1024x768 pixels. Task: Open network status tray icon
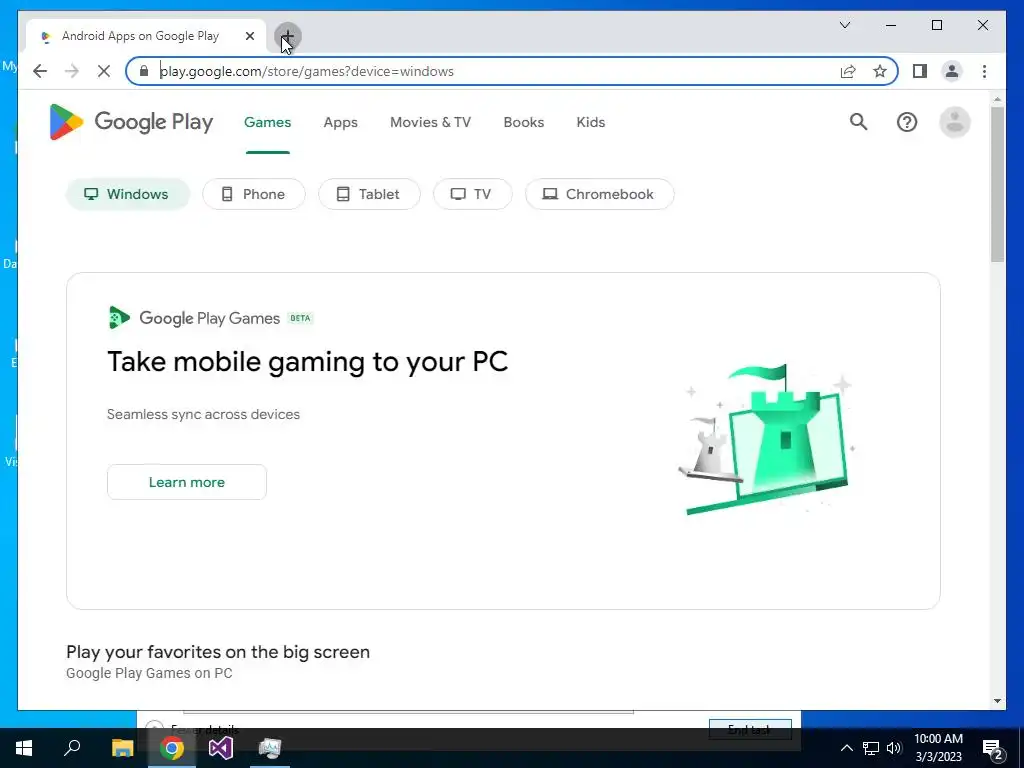[x=871, y=748]
